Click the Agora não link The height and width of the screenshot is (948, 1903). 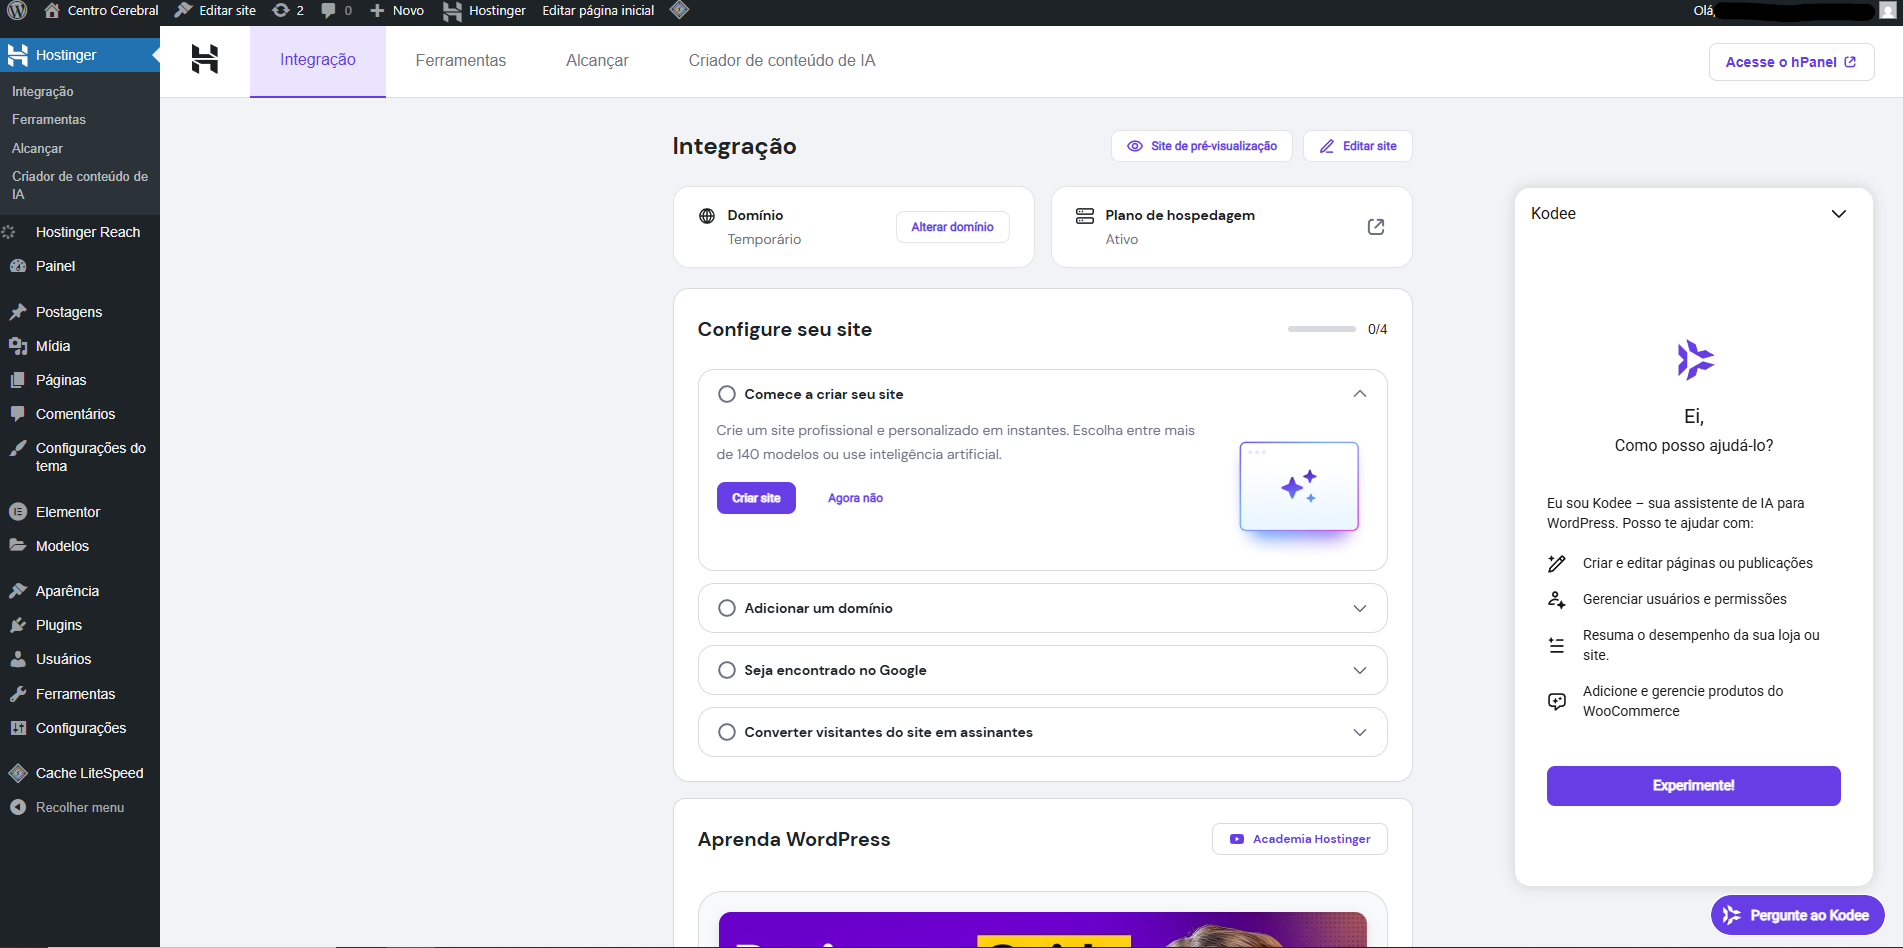click(855, 498)
